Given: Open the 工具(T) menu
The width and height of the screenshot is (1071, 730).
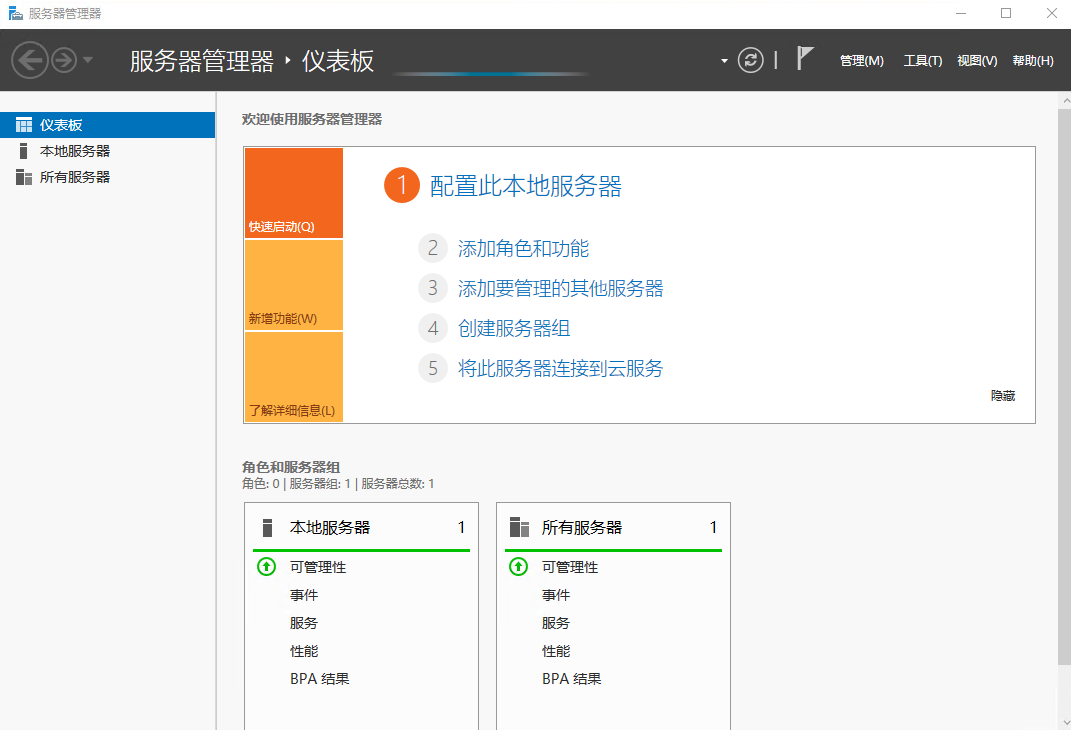Looking at the screenshot, I should coord(922,60).
